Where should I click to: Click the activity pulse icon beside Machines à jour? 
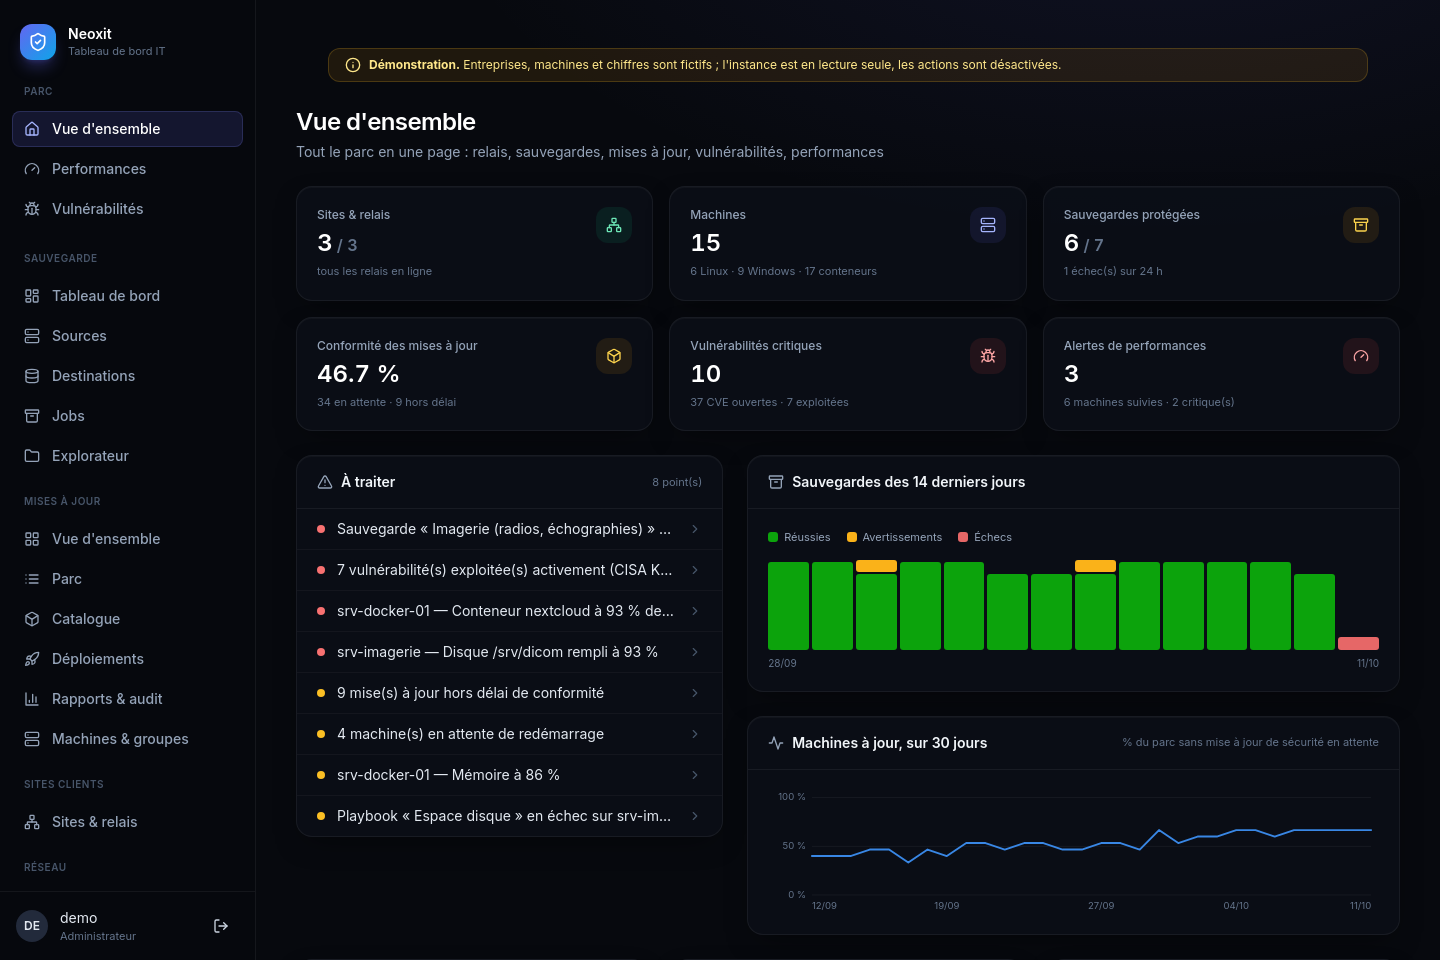[x=776, y=743]
